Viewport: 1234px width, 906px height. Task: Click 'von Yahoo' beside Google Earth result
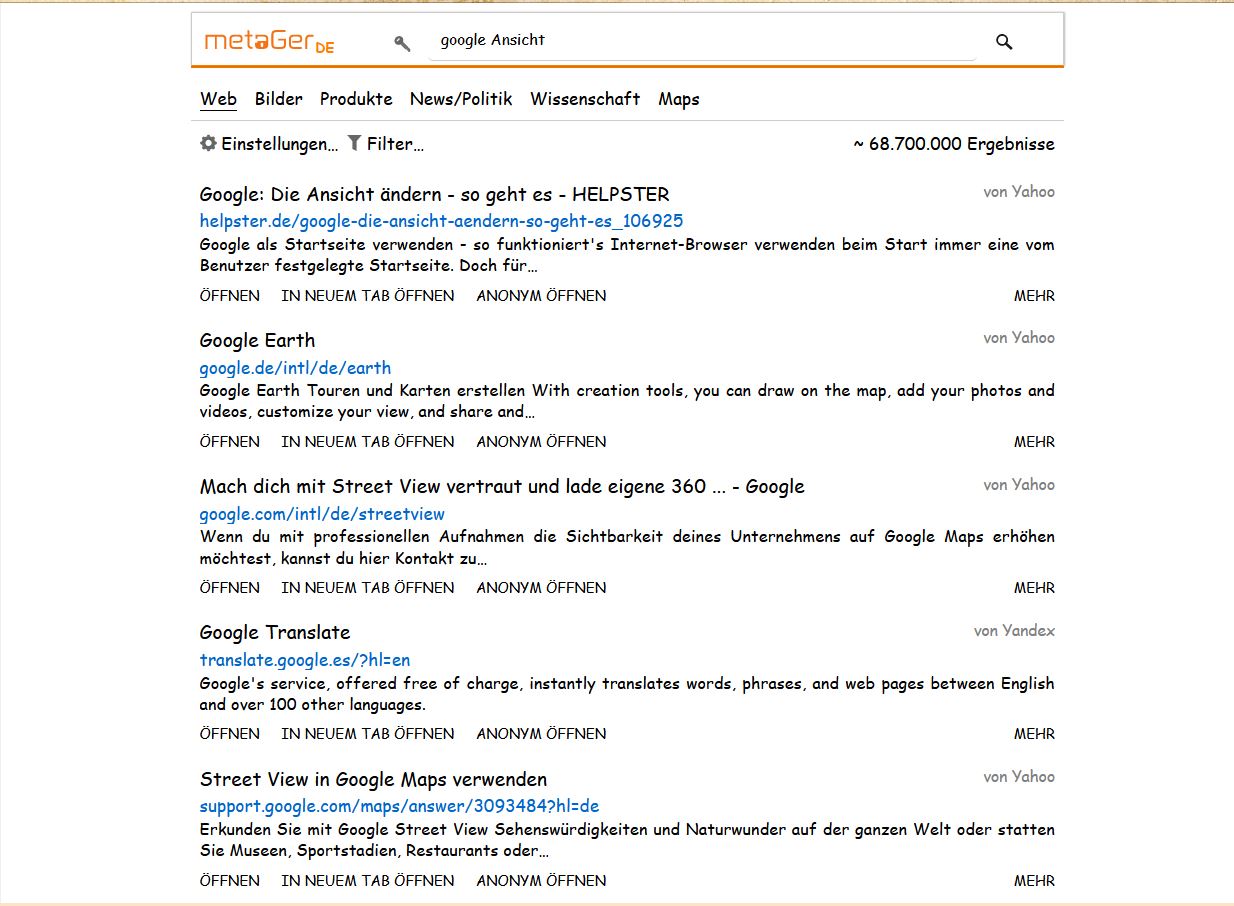(x=1019, y=338)
